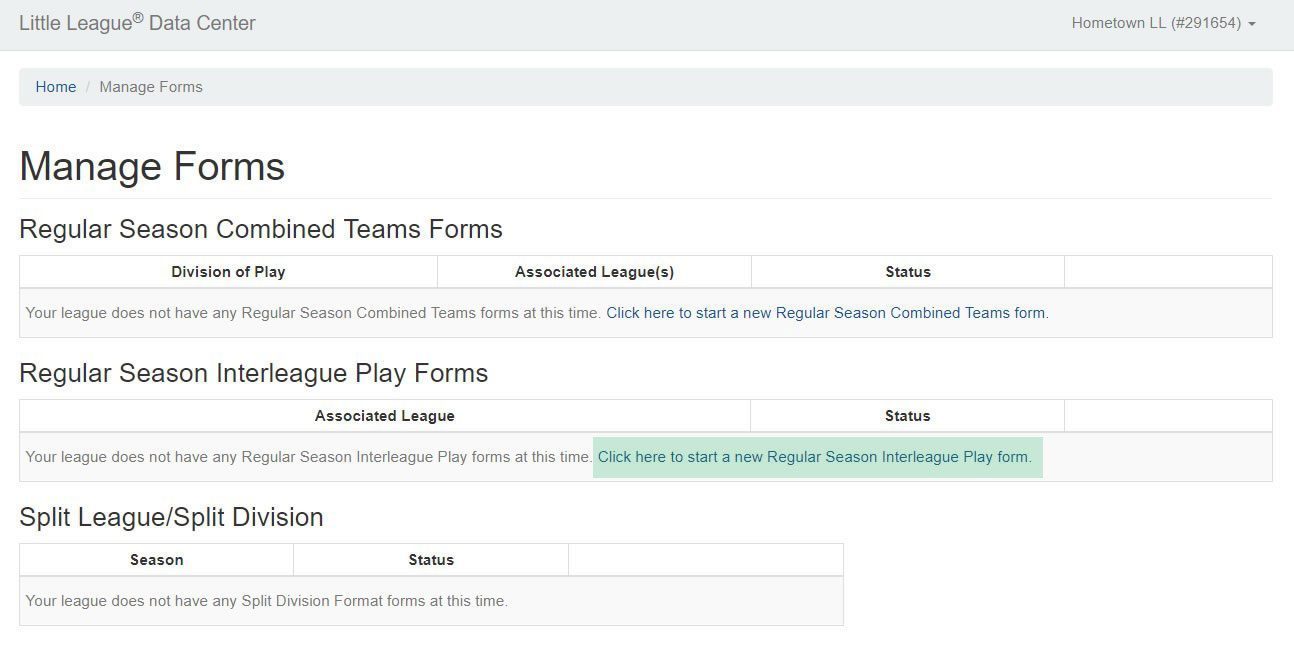1294x652 pixels.
Task: Select the Regular Season Interleague Play Forms heading
Action: click(x=254, y=373)
